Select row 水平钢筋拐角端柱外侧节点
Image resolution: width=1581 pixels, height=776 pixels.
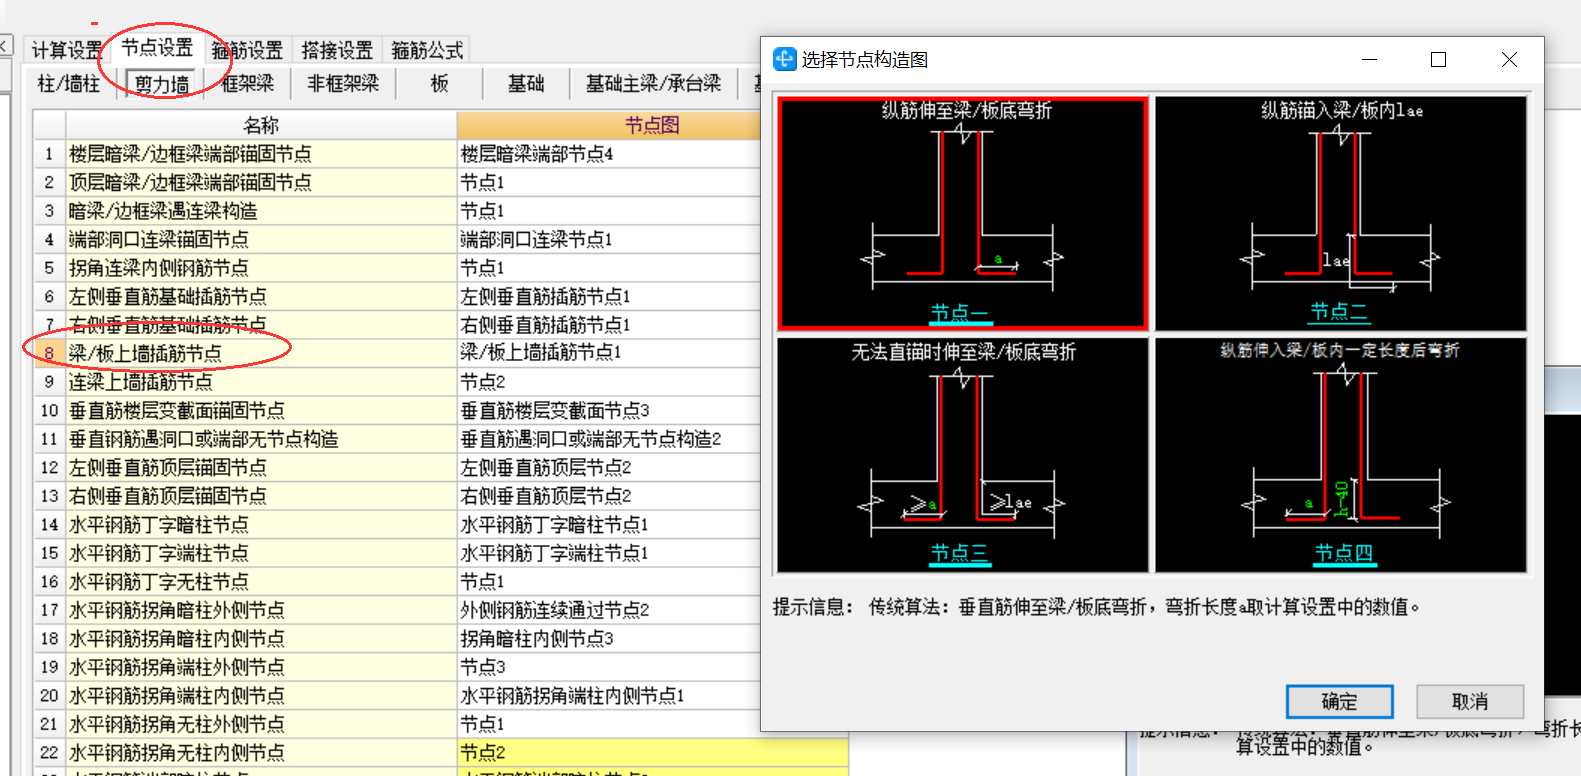click(261, 667)
